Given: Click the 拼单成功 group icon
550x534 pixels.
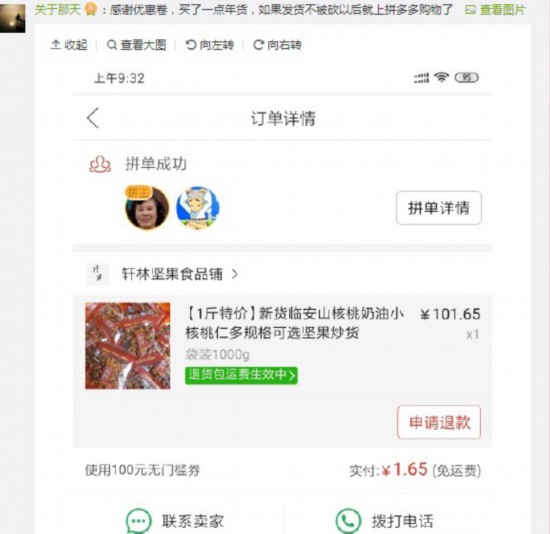Looking at the screenshot, I should pyautogui.click(x=100, y=164).
